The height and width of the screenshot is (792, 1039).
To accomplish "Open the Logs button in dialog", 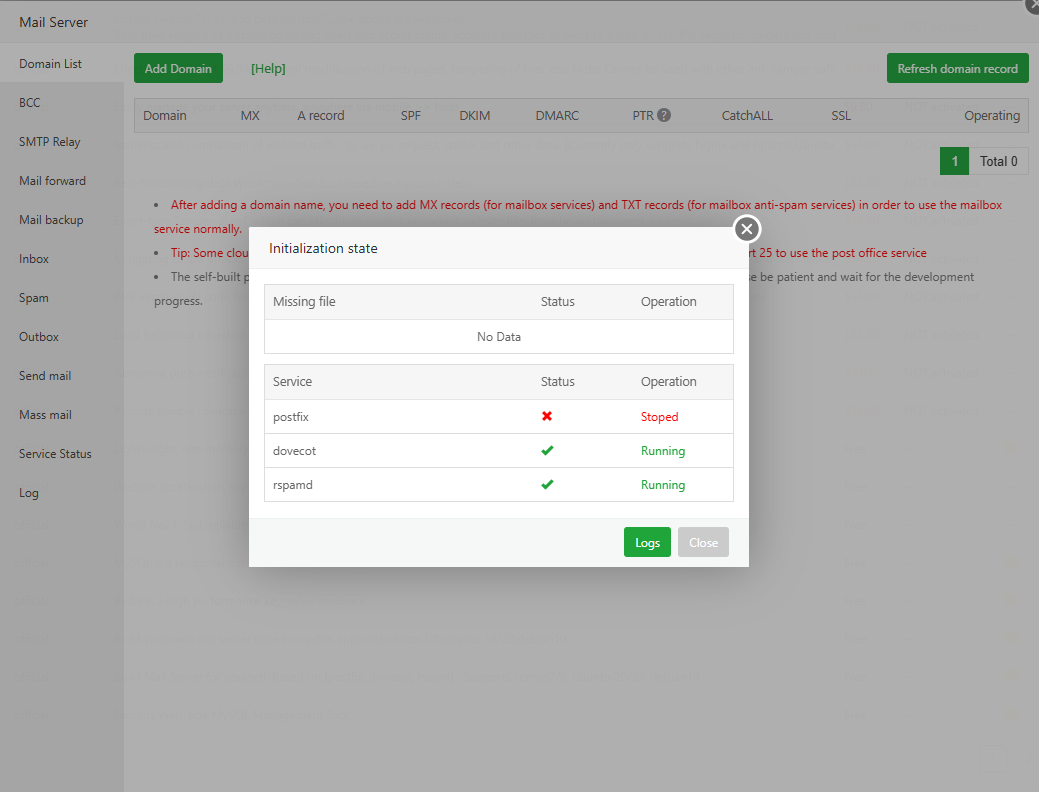I will [647, 542].
